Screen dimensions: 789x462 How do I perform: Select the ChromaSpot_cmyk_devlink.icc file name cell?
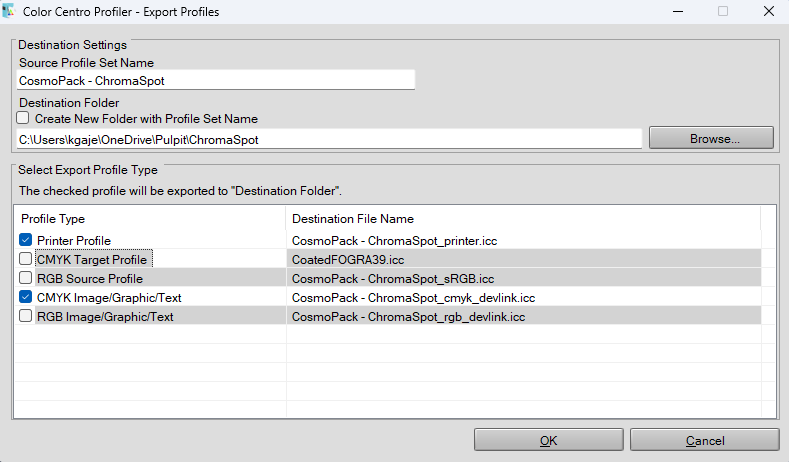523,297
